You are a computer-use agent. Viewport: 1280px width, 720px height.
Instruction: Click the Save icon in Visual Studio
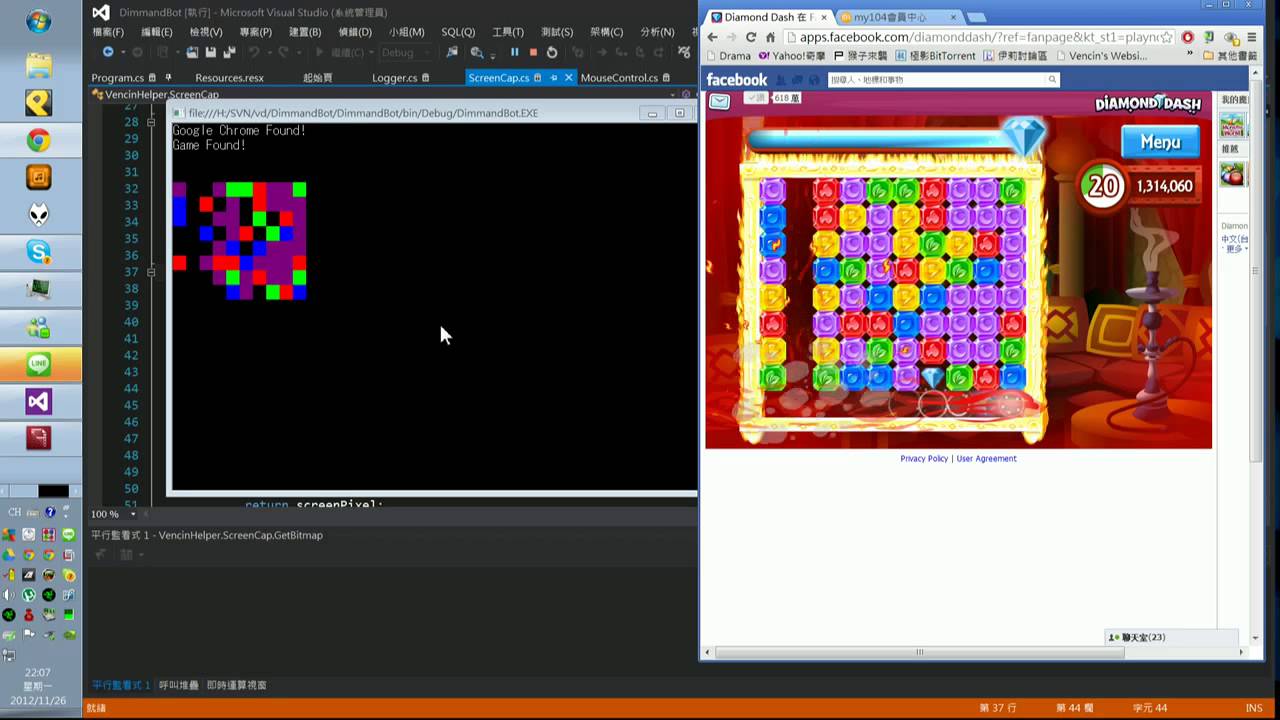pos(211,52)
